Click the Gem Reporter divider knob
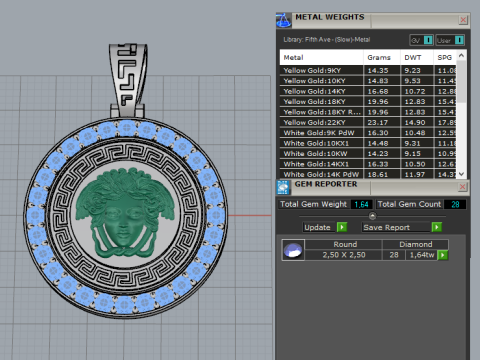The image size is (480, 360). [372, 216]
